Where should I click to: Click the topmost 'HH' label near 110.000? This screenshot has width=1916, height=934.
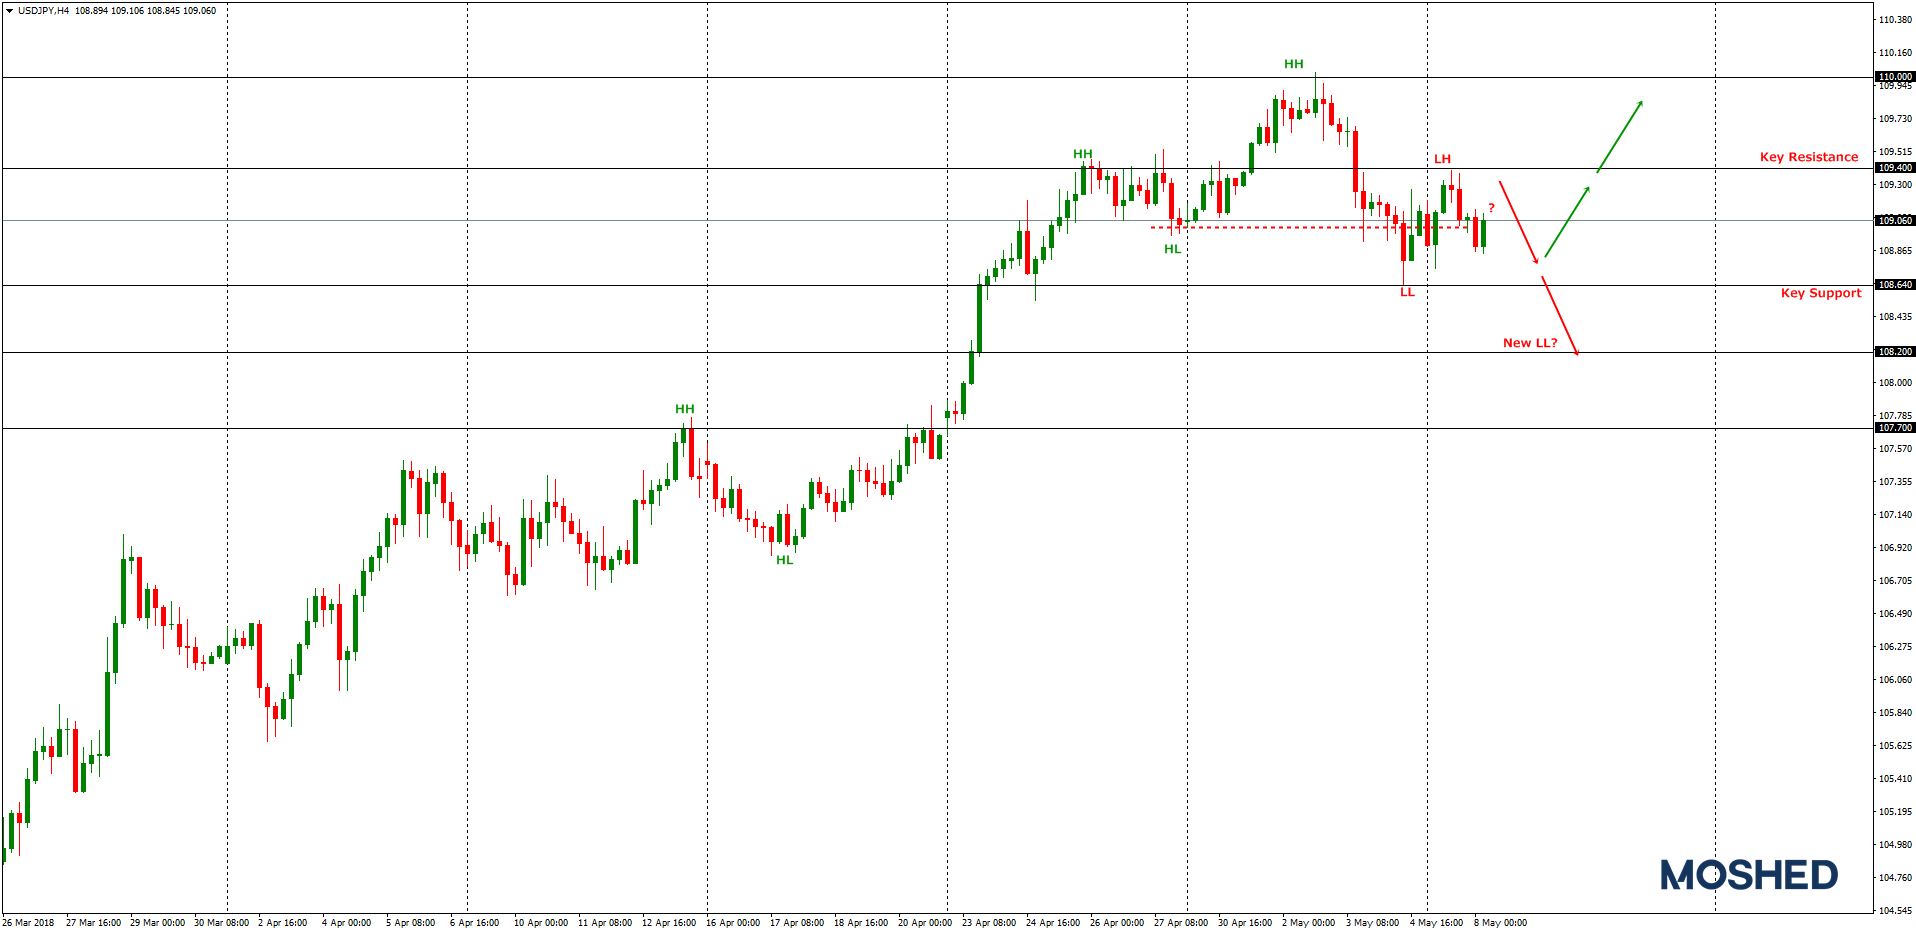1293,64
